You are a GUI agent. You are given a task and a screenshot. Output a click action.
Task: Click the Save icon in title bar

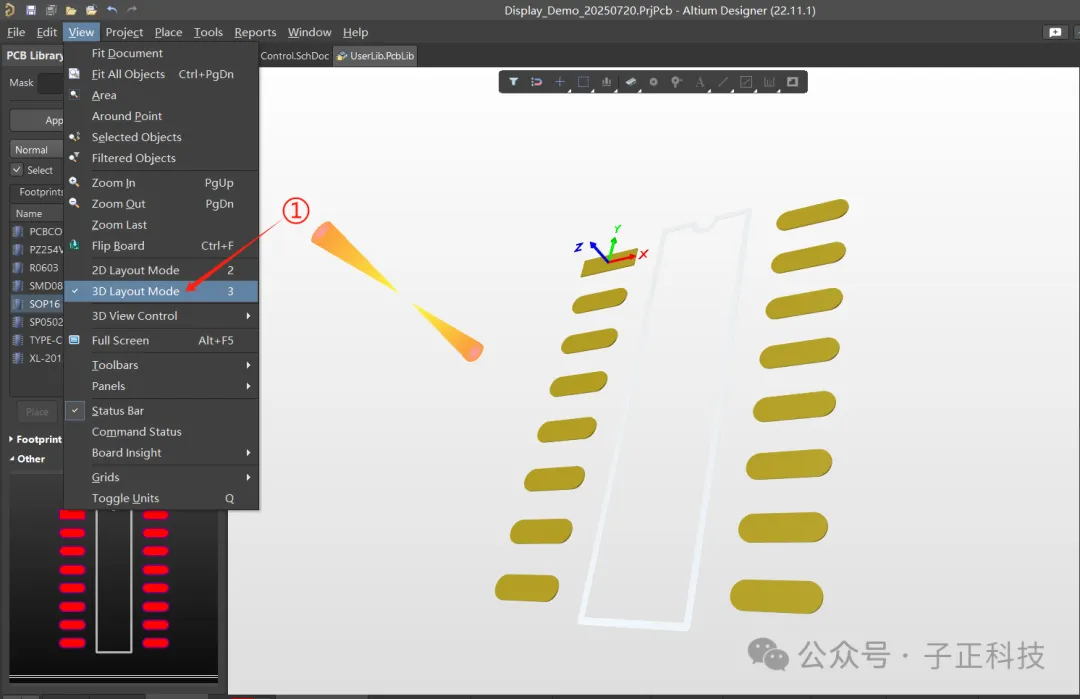(x=30, y=10)
